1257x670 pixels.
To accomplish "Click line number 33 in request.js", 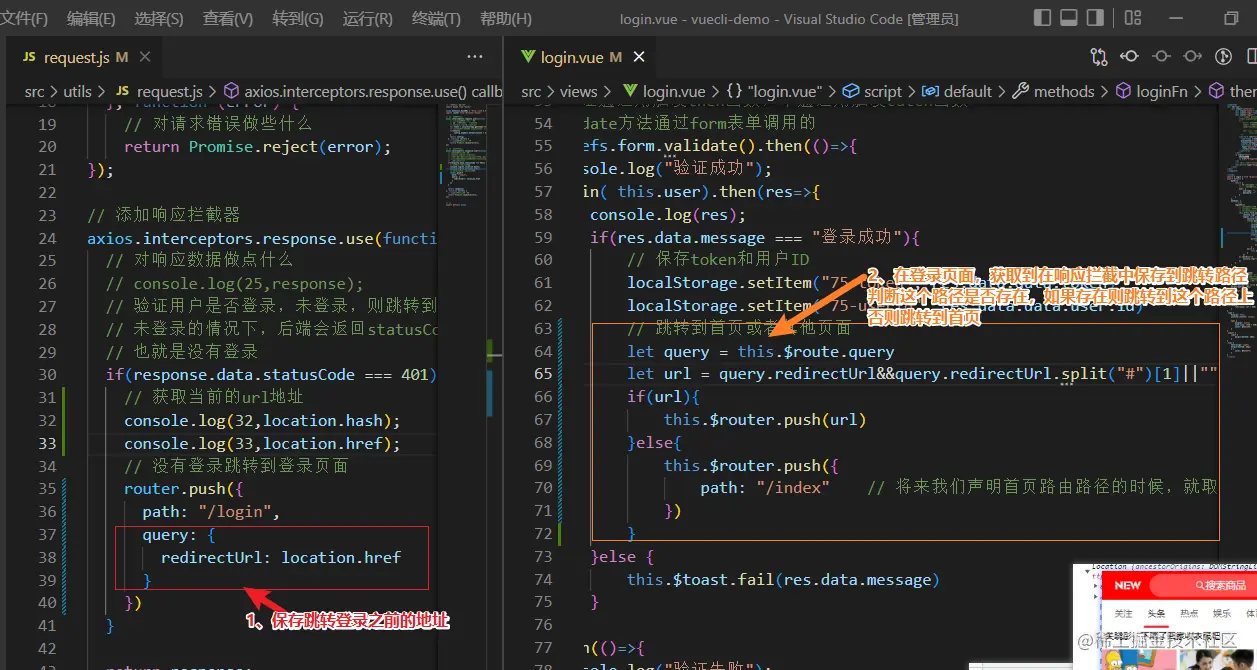I will [x=47, y=443].
